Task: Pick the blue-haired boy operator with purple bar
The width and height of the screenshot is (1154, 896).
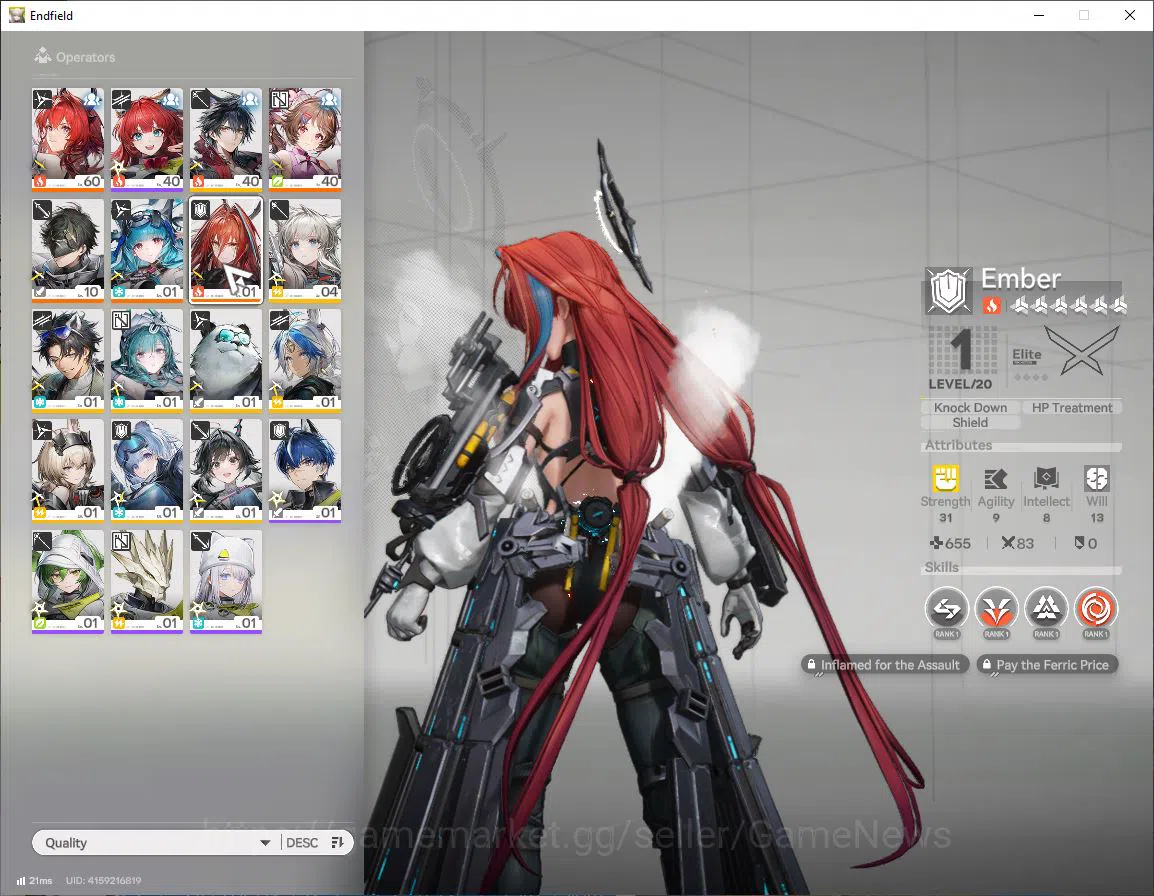Action: tap(305, 470)
